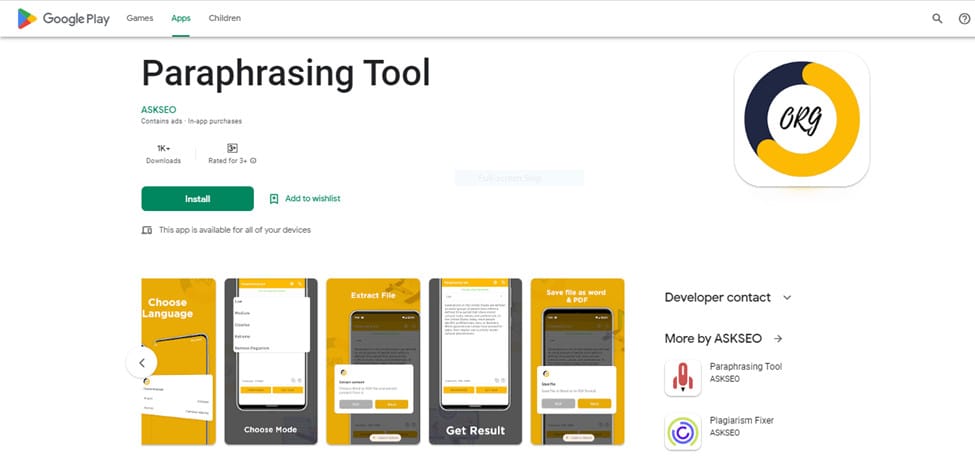Select the Apps tab
The width and height of the screenshot is (975, 458).
[181, 19]
